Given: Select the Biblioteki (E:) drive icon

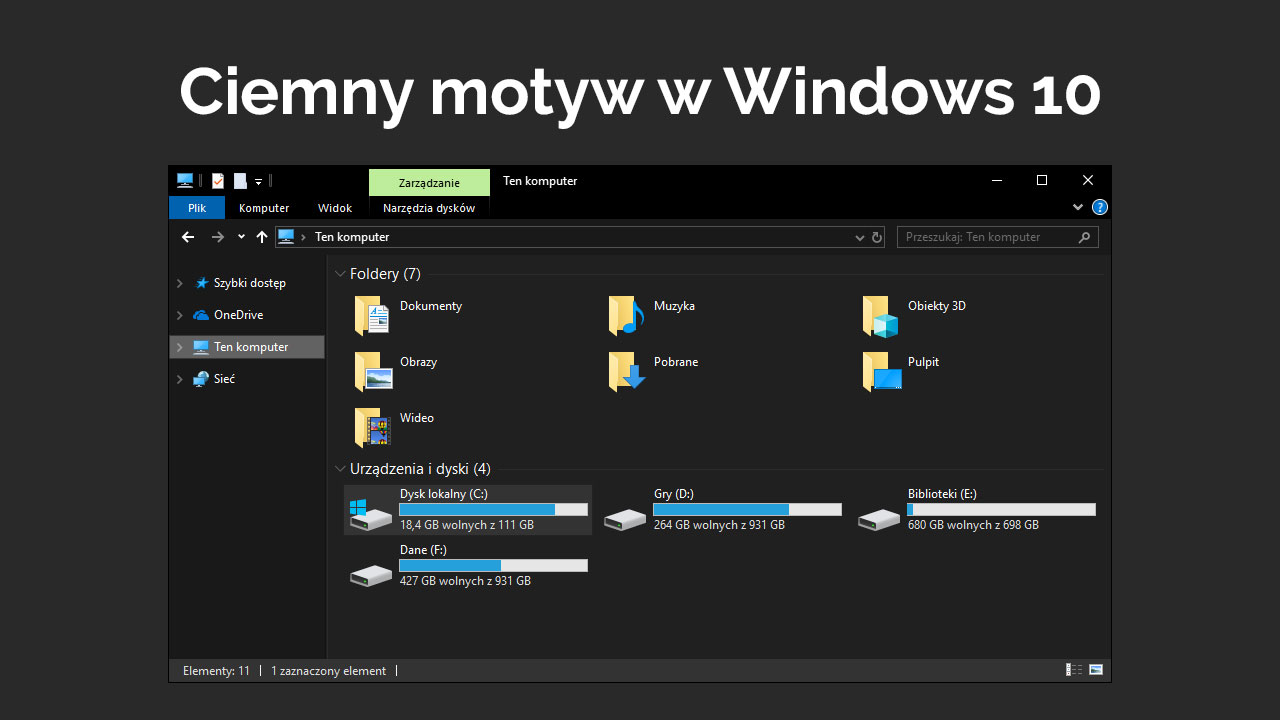Looking at the screenshot, I should tap(879, 519).
